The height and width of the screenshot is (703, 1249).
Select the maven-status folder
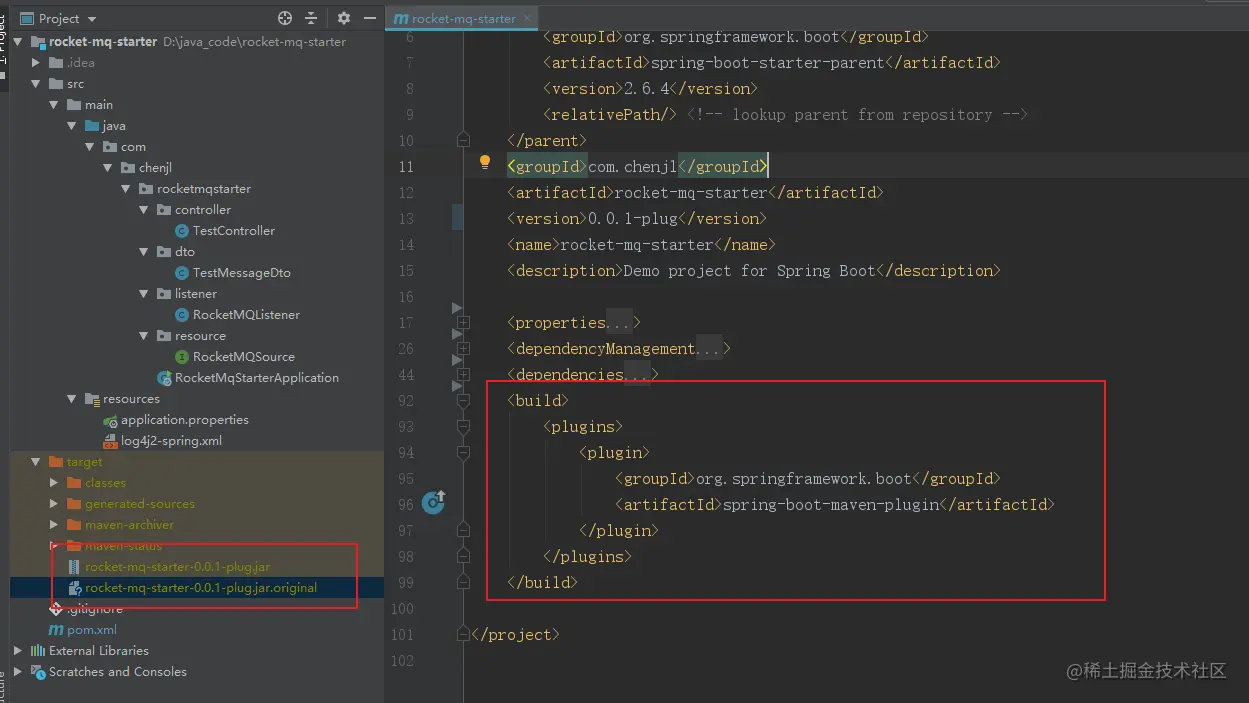click(123, 546)
